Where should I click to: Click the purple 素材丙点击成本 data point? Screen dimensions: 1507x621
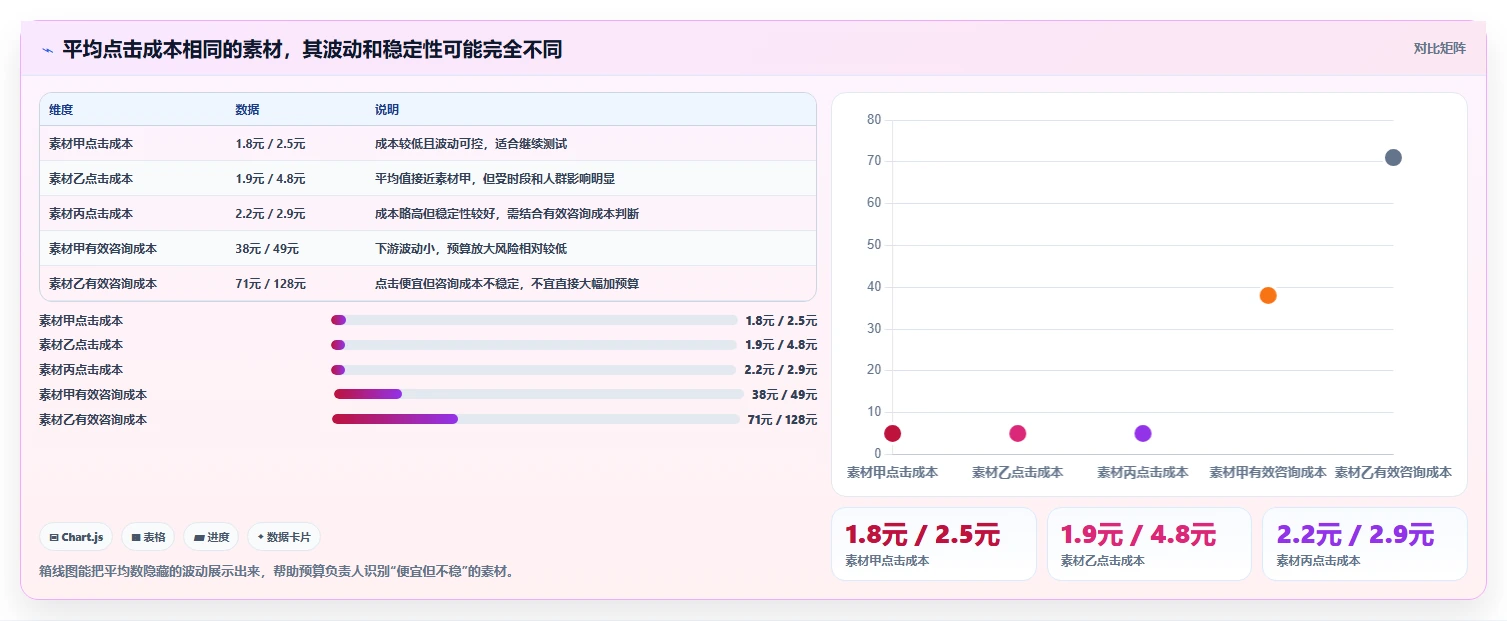coord(1143,433)
